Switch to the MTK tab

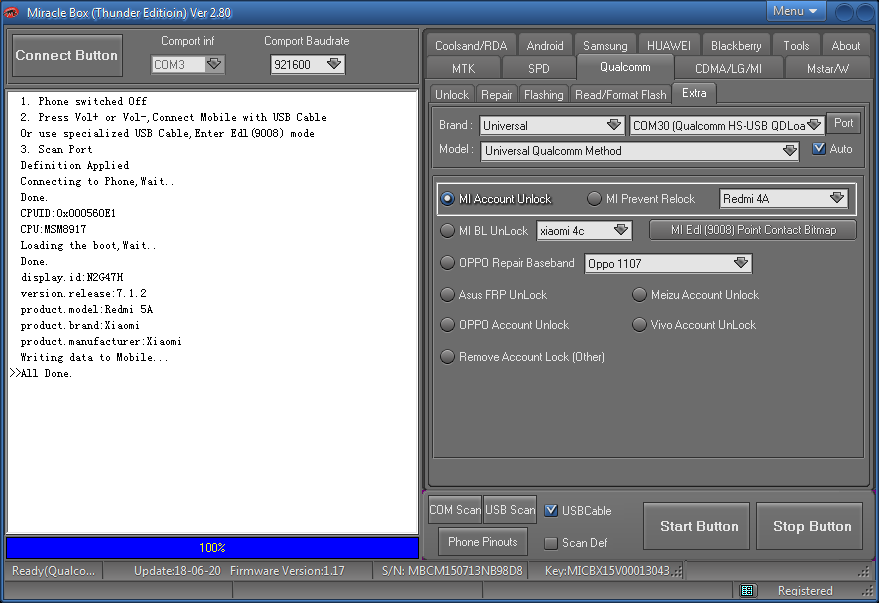(463, 68)
